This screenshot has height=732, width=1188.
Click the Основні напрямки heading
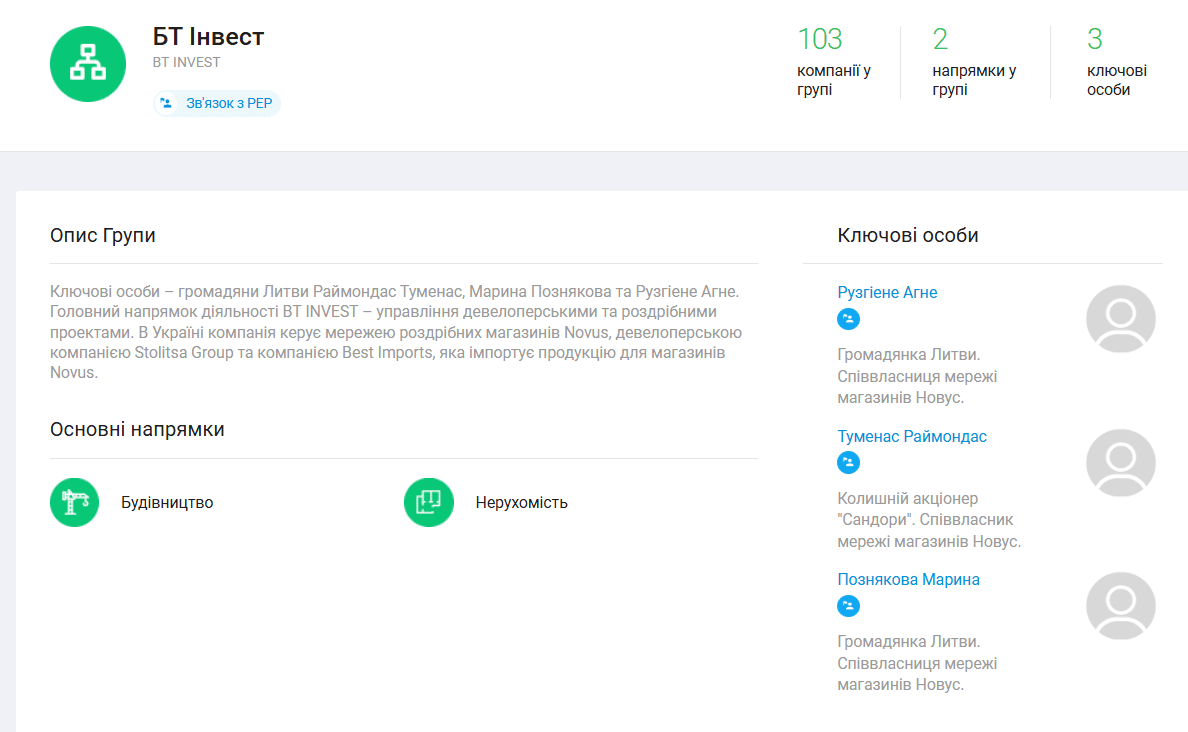tap(137, 430)
